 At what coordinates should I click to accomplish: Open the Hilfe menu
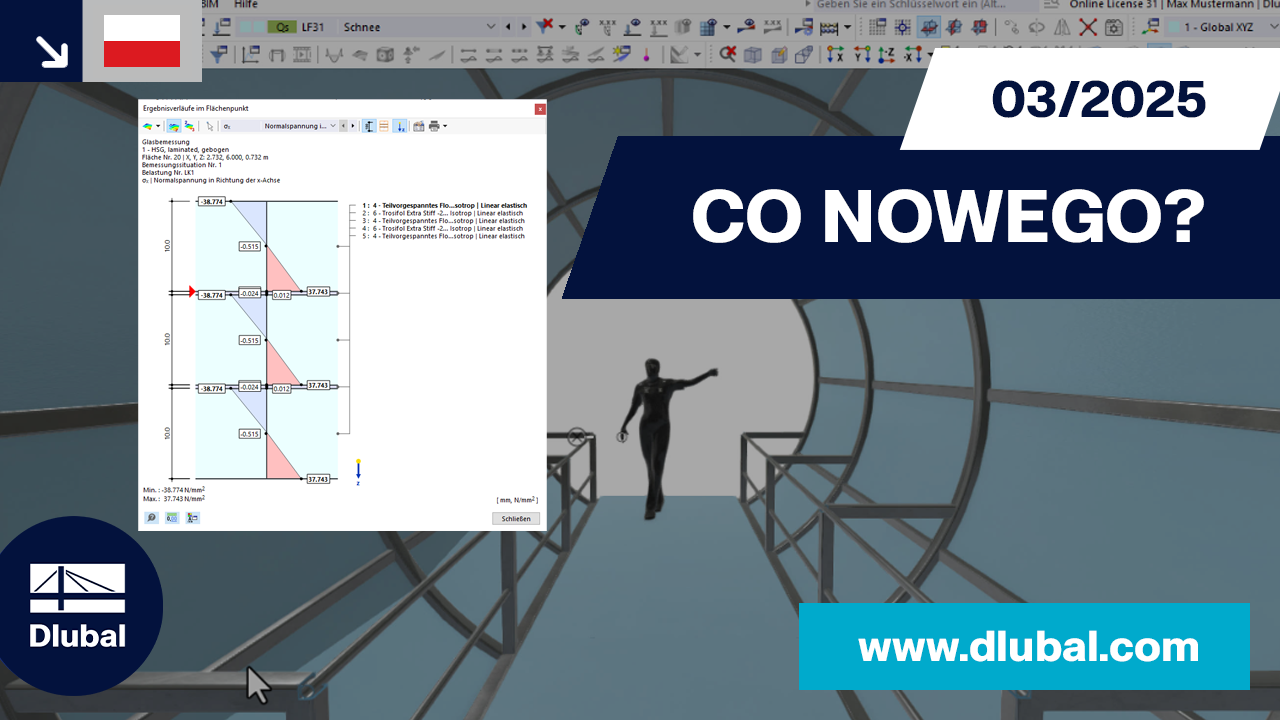246,5
